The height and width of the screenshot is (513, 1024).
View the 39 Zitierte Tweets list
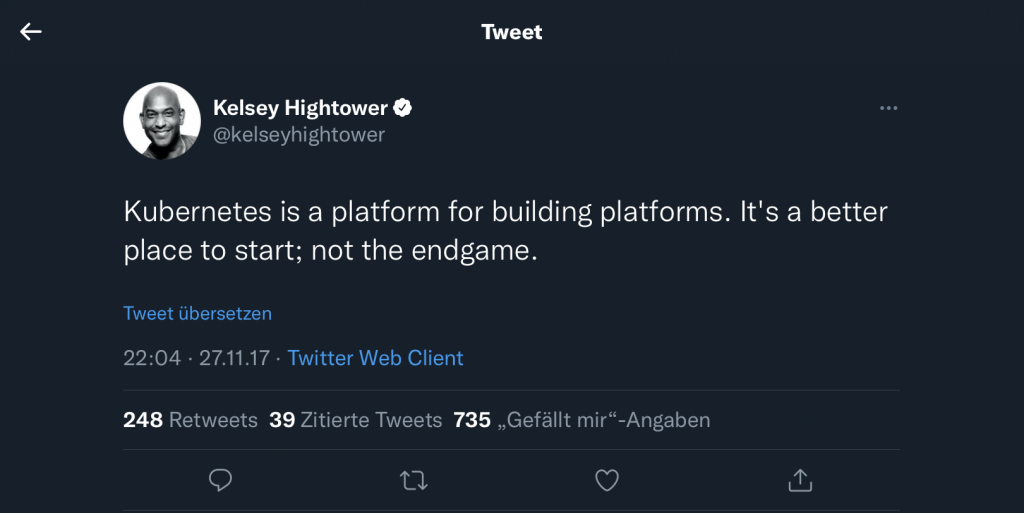(355, 420)
